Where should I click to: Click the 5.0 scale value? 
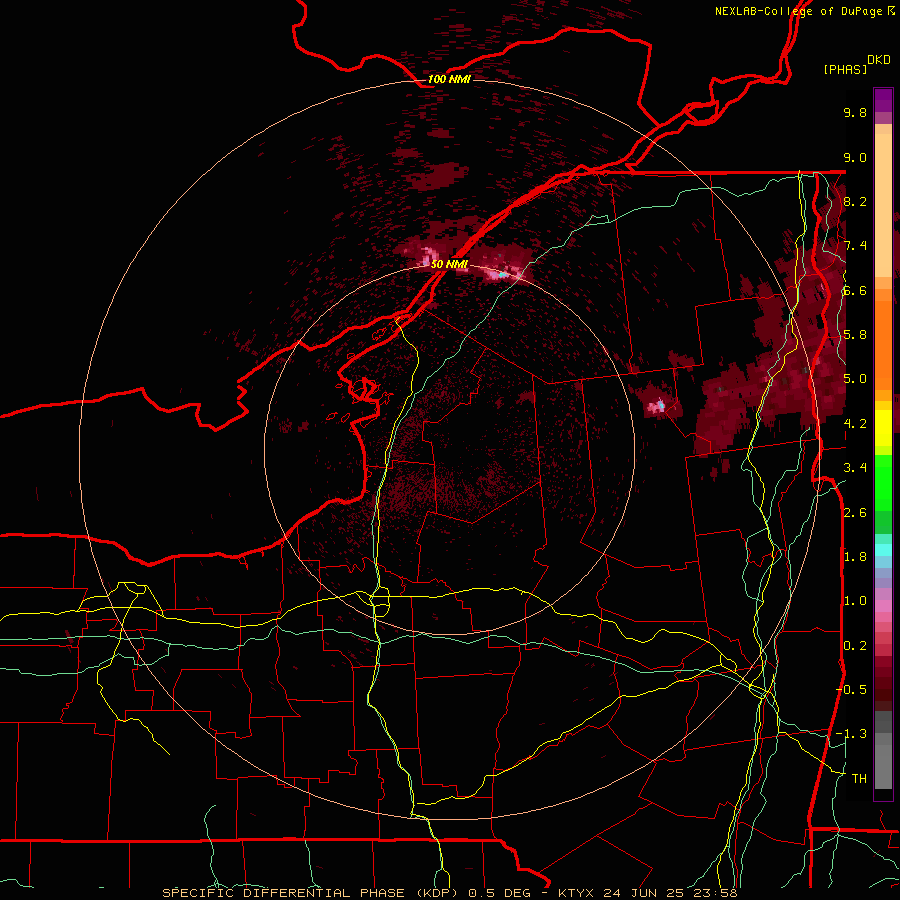855,379
